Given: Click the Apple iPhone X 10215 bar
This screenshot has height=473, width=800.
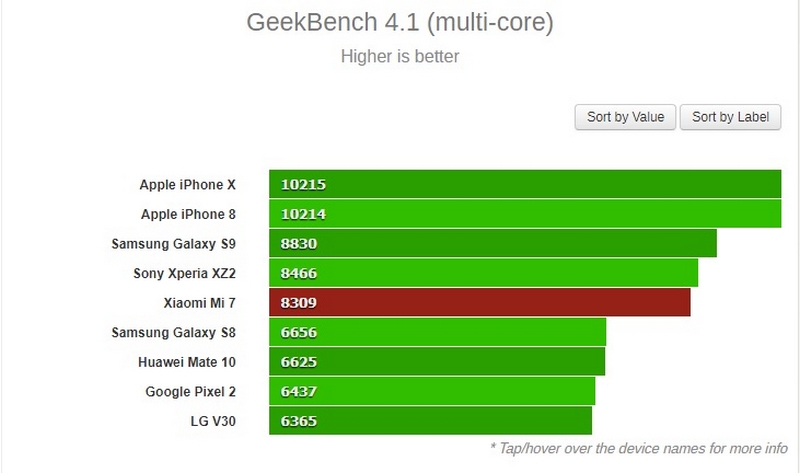Looking at the screenshot, I should pyautogui.click(x=524, y=185).
